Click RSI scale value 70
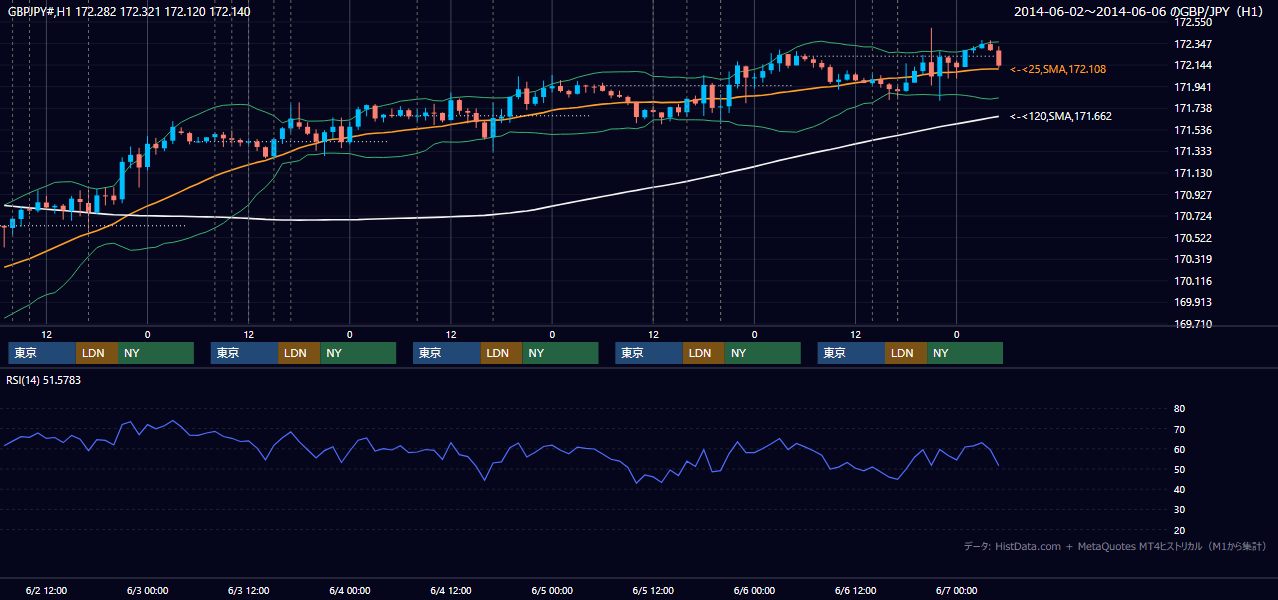 [1179, 429]
